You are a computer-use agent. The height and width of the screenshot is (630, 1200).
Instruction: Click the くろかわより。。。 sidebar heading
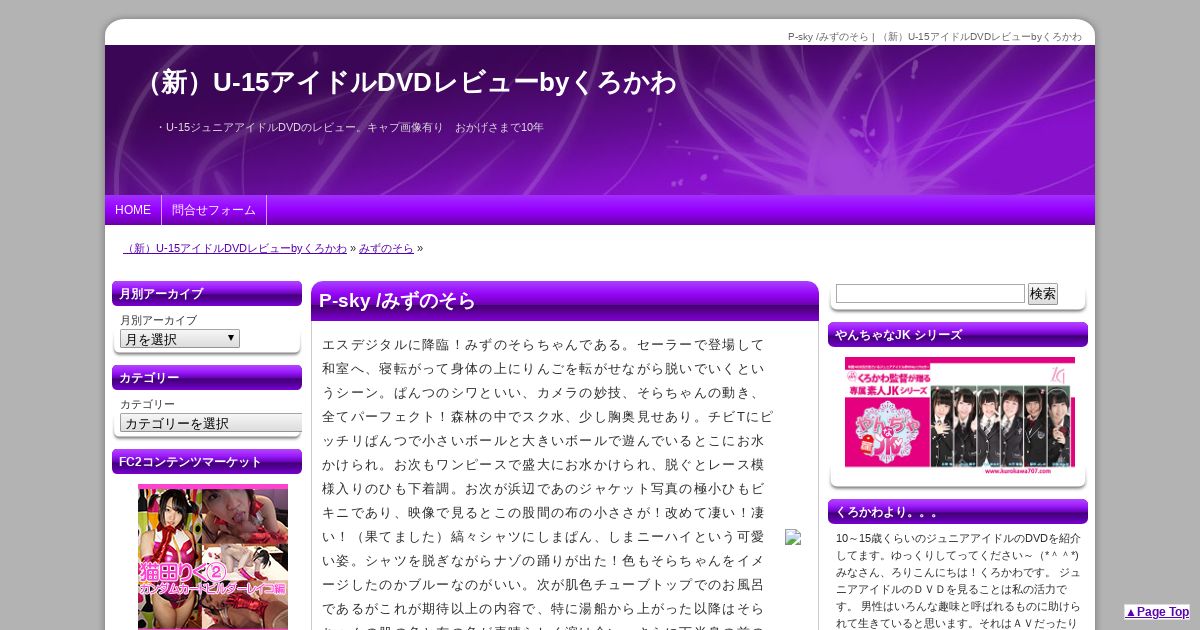tap(958, 512)
